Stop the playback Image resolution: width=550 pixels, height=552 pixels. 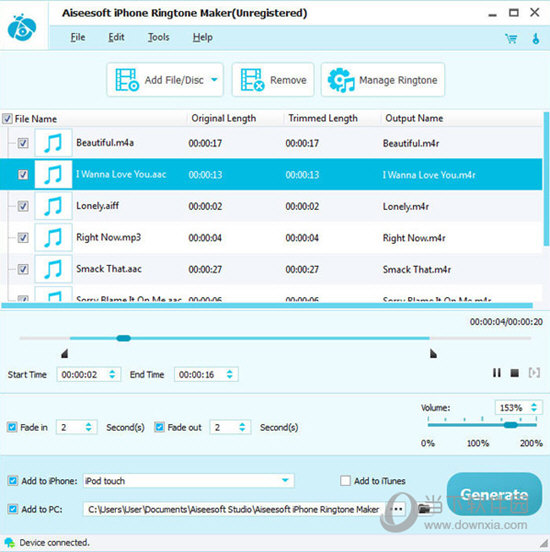click(x=514, y=373)
